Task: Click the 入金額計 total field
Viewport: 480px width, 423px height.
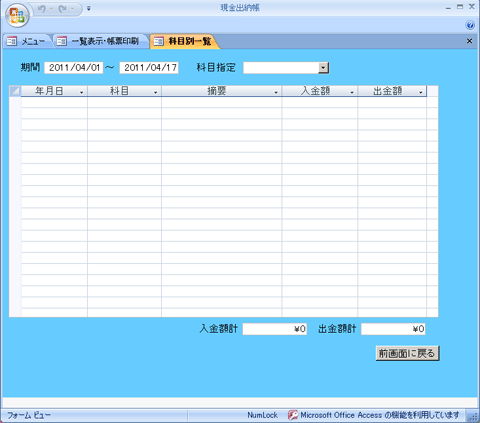Action: click(x=275, y=329)
